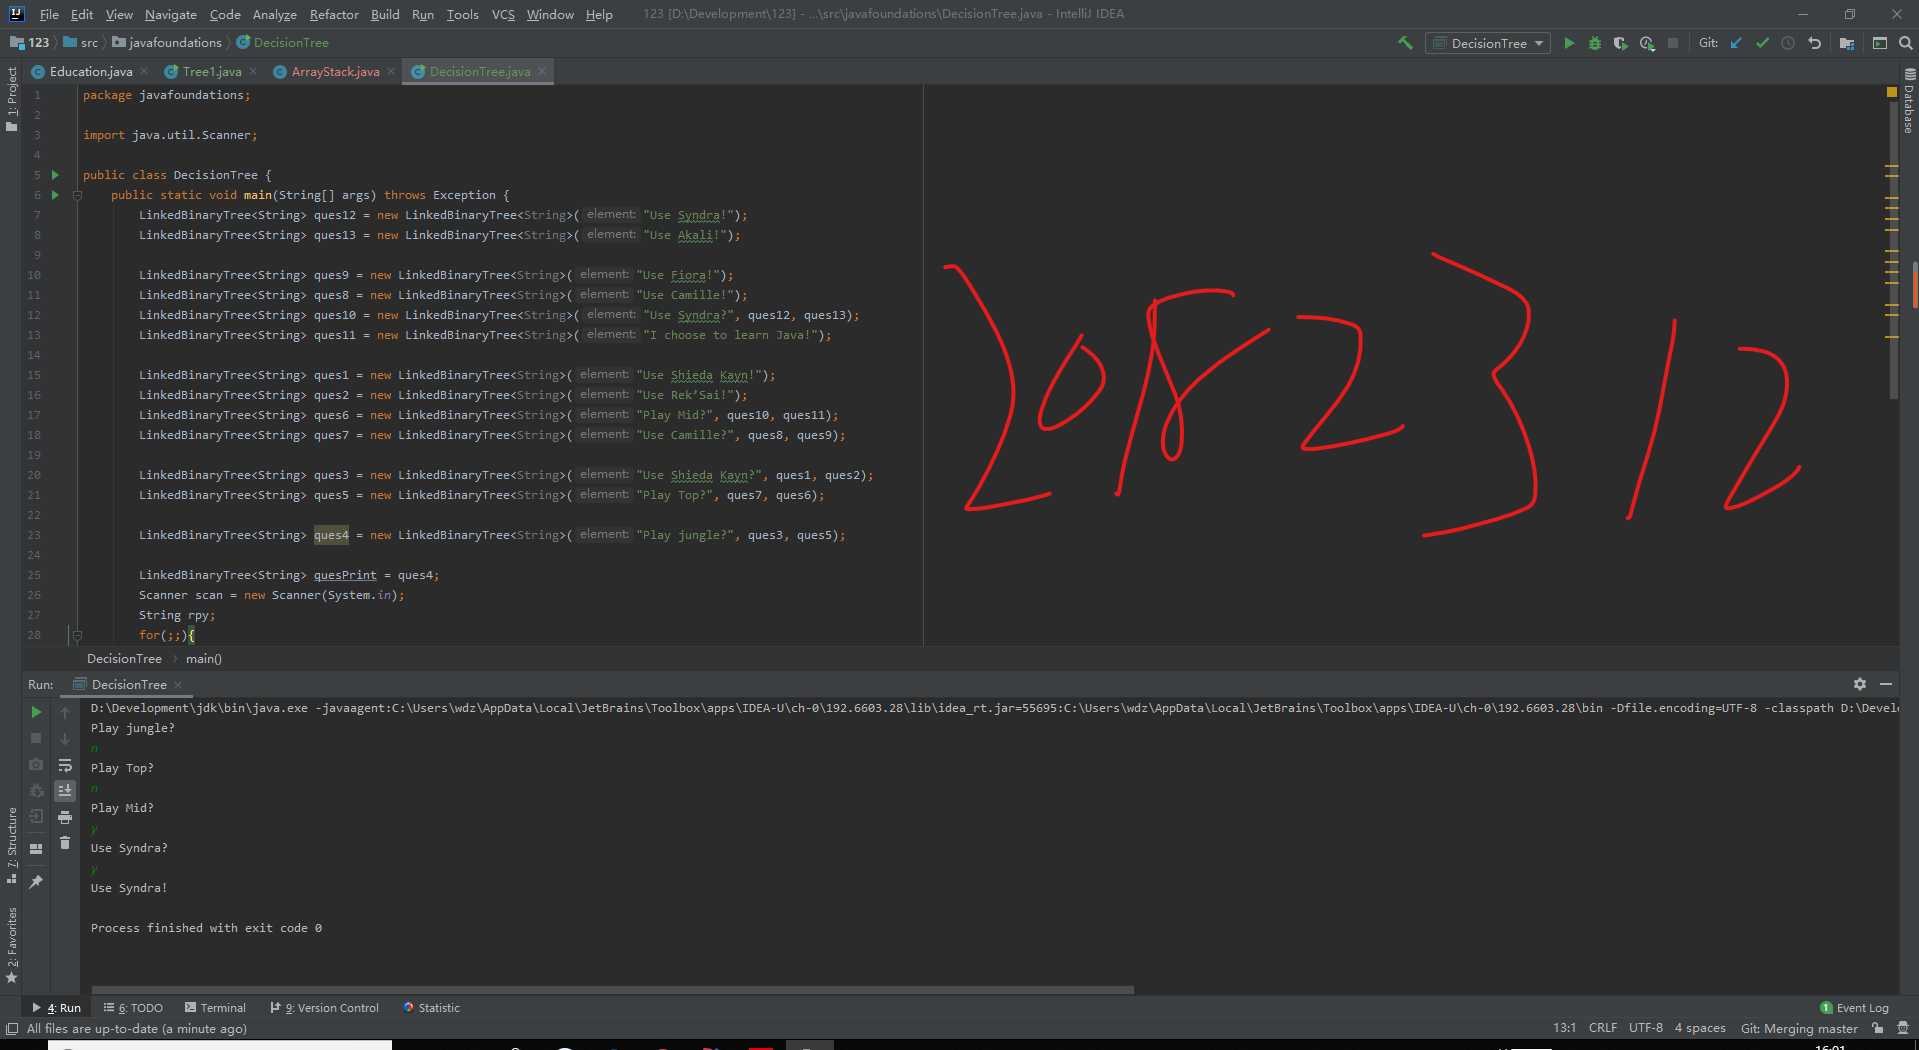Open Project Structure dialog icon
This screenshot has height=1050, width=1919.
tap(1846, 43)
